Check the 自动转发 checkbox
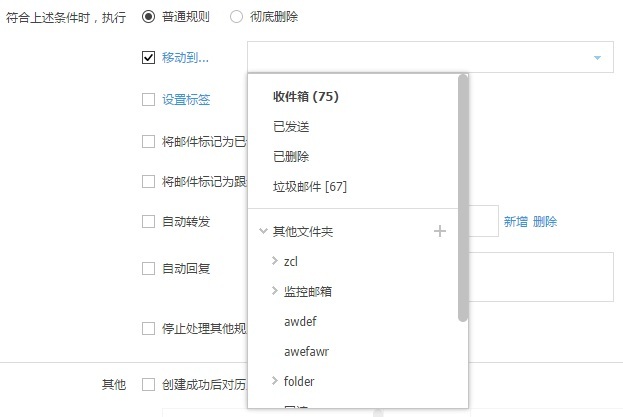This screenshot has width=623, height=417. click(149, 221)
